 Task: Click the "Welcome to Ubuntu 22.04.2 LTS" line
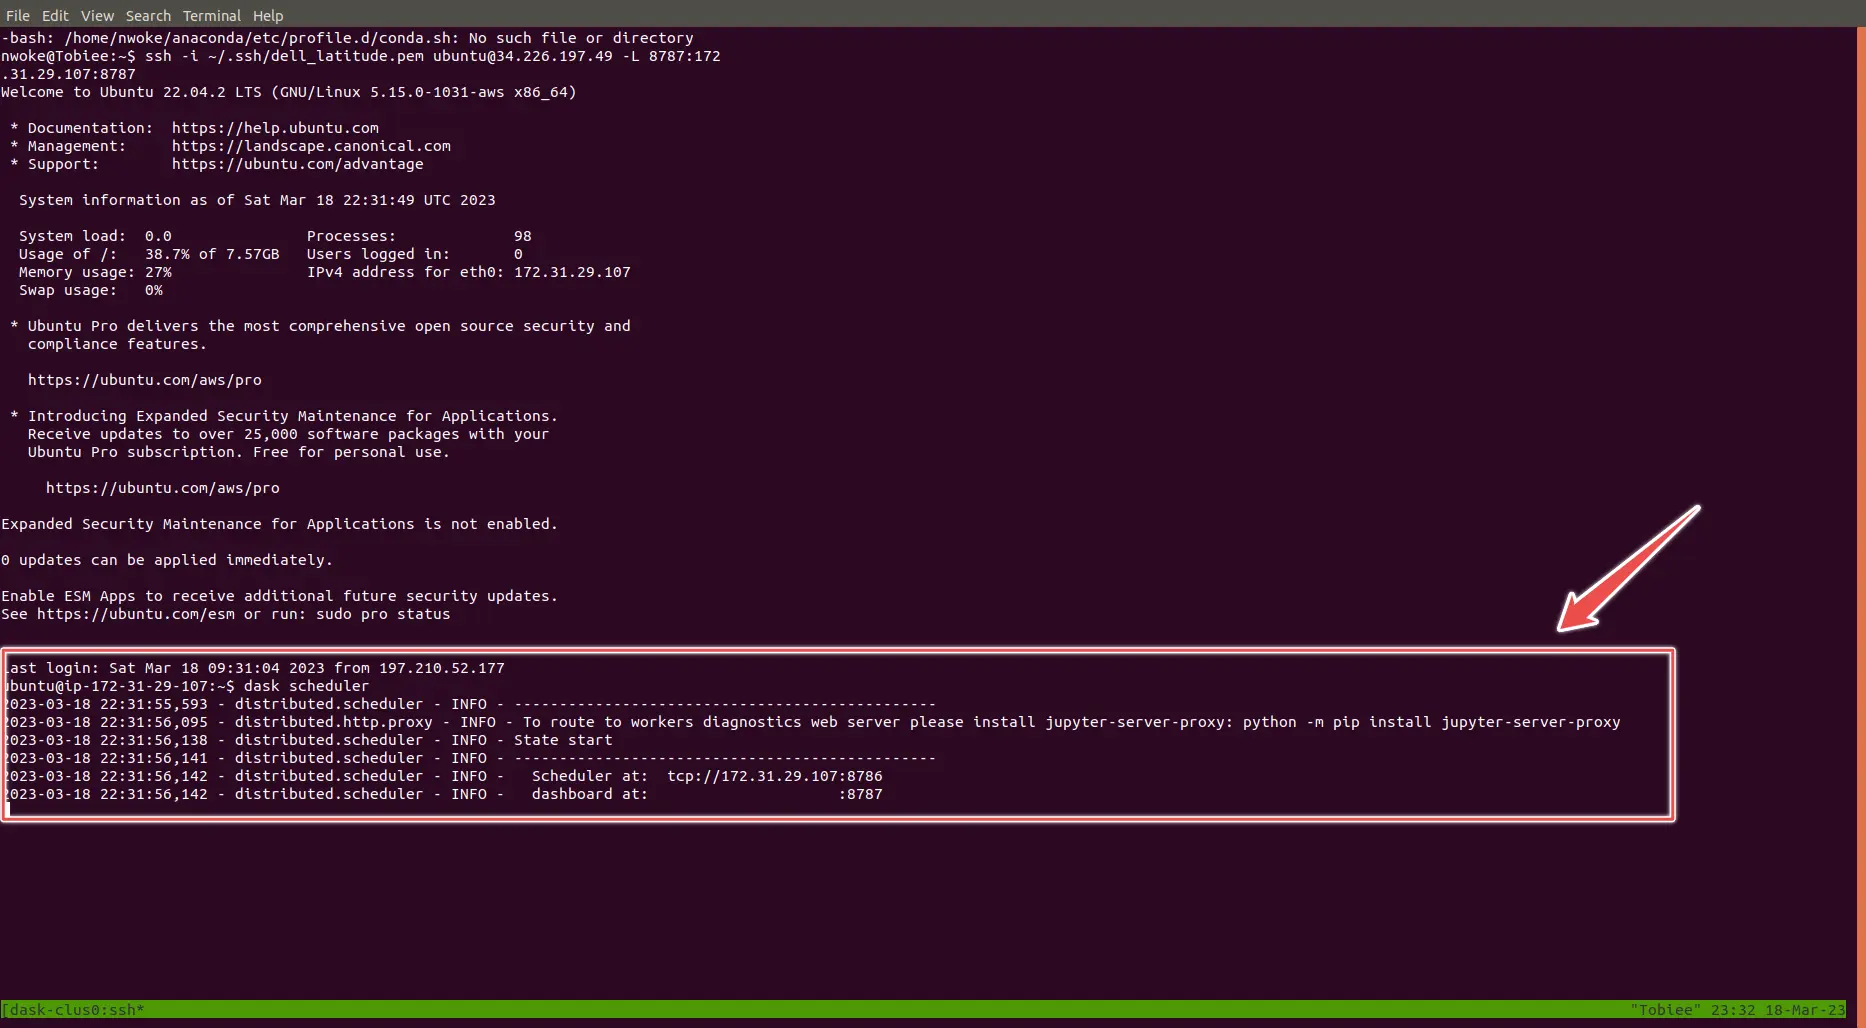(289, 92)
